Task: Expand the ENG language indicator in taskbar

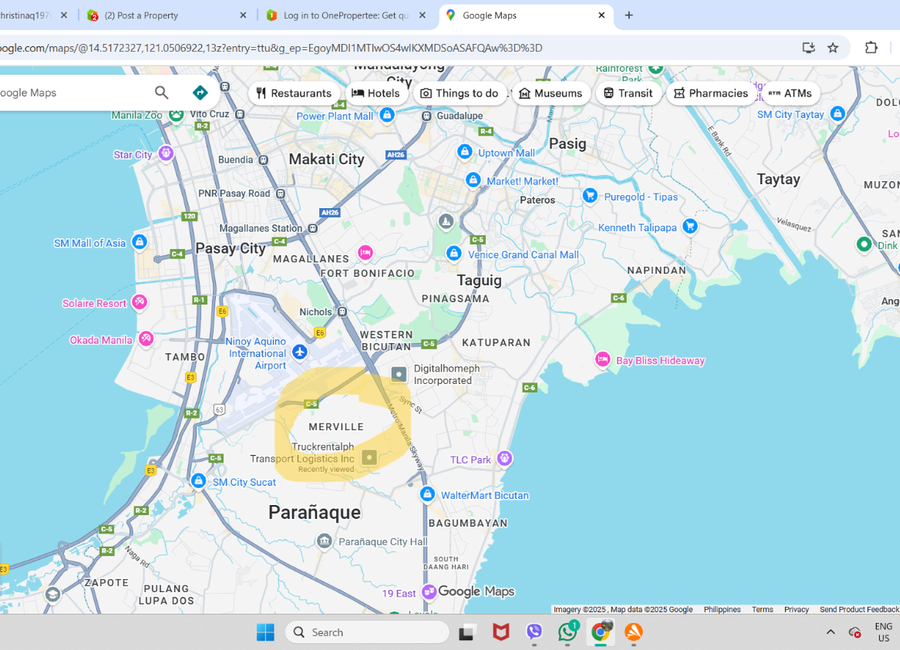Action: point(883,632)
